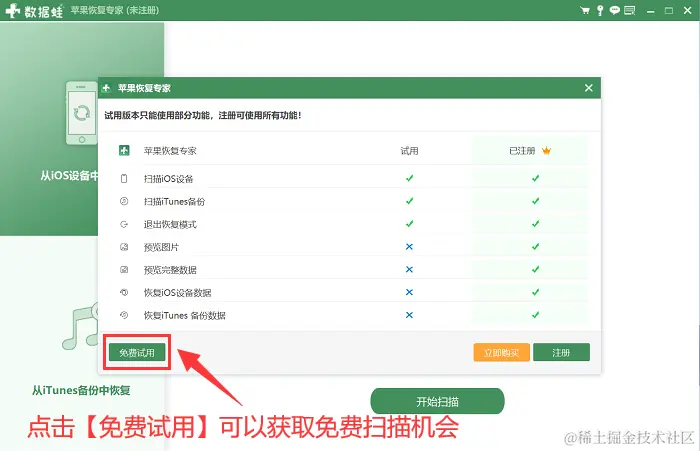Image resolution: width=700 pixels, height=451 pixels.
Task: Click the 开始扫描 start scan button
Action: (437, 401)
